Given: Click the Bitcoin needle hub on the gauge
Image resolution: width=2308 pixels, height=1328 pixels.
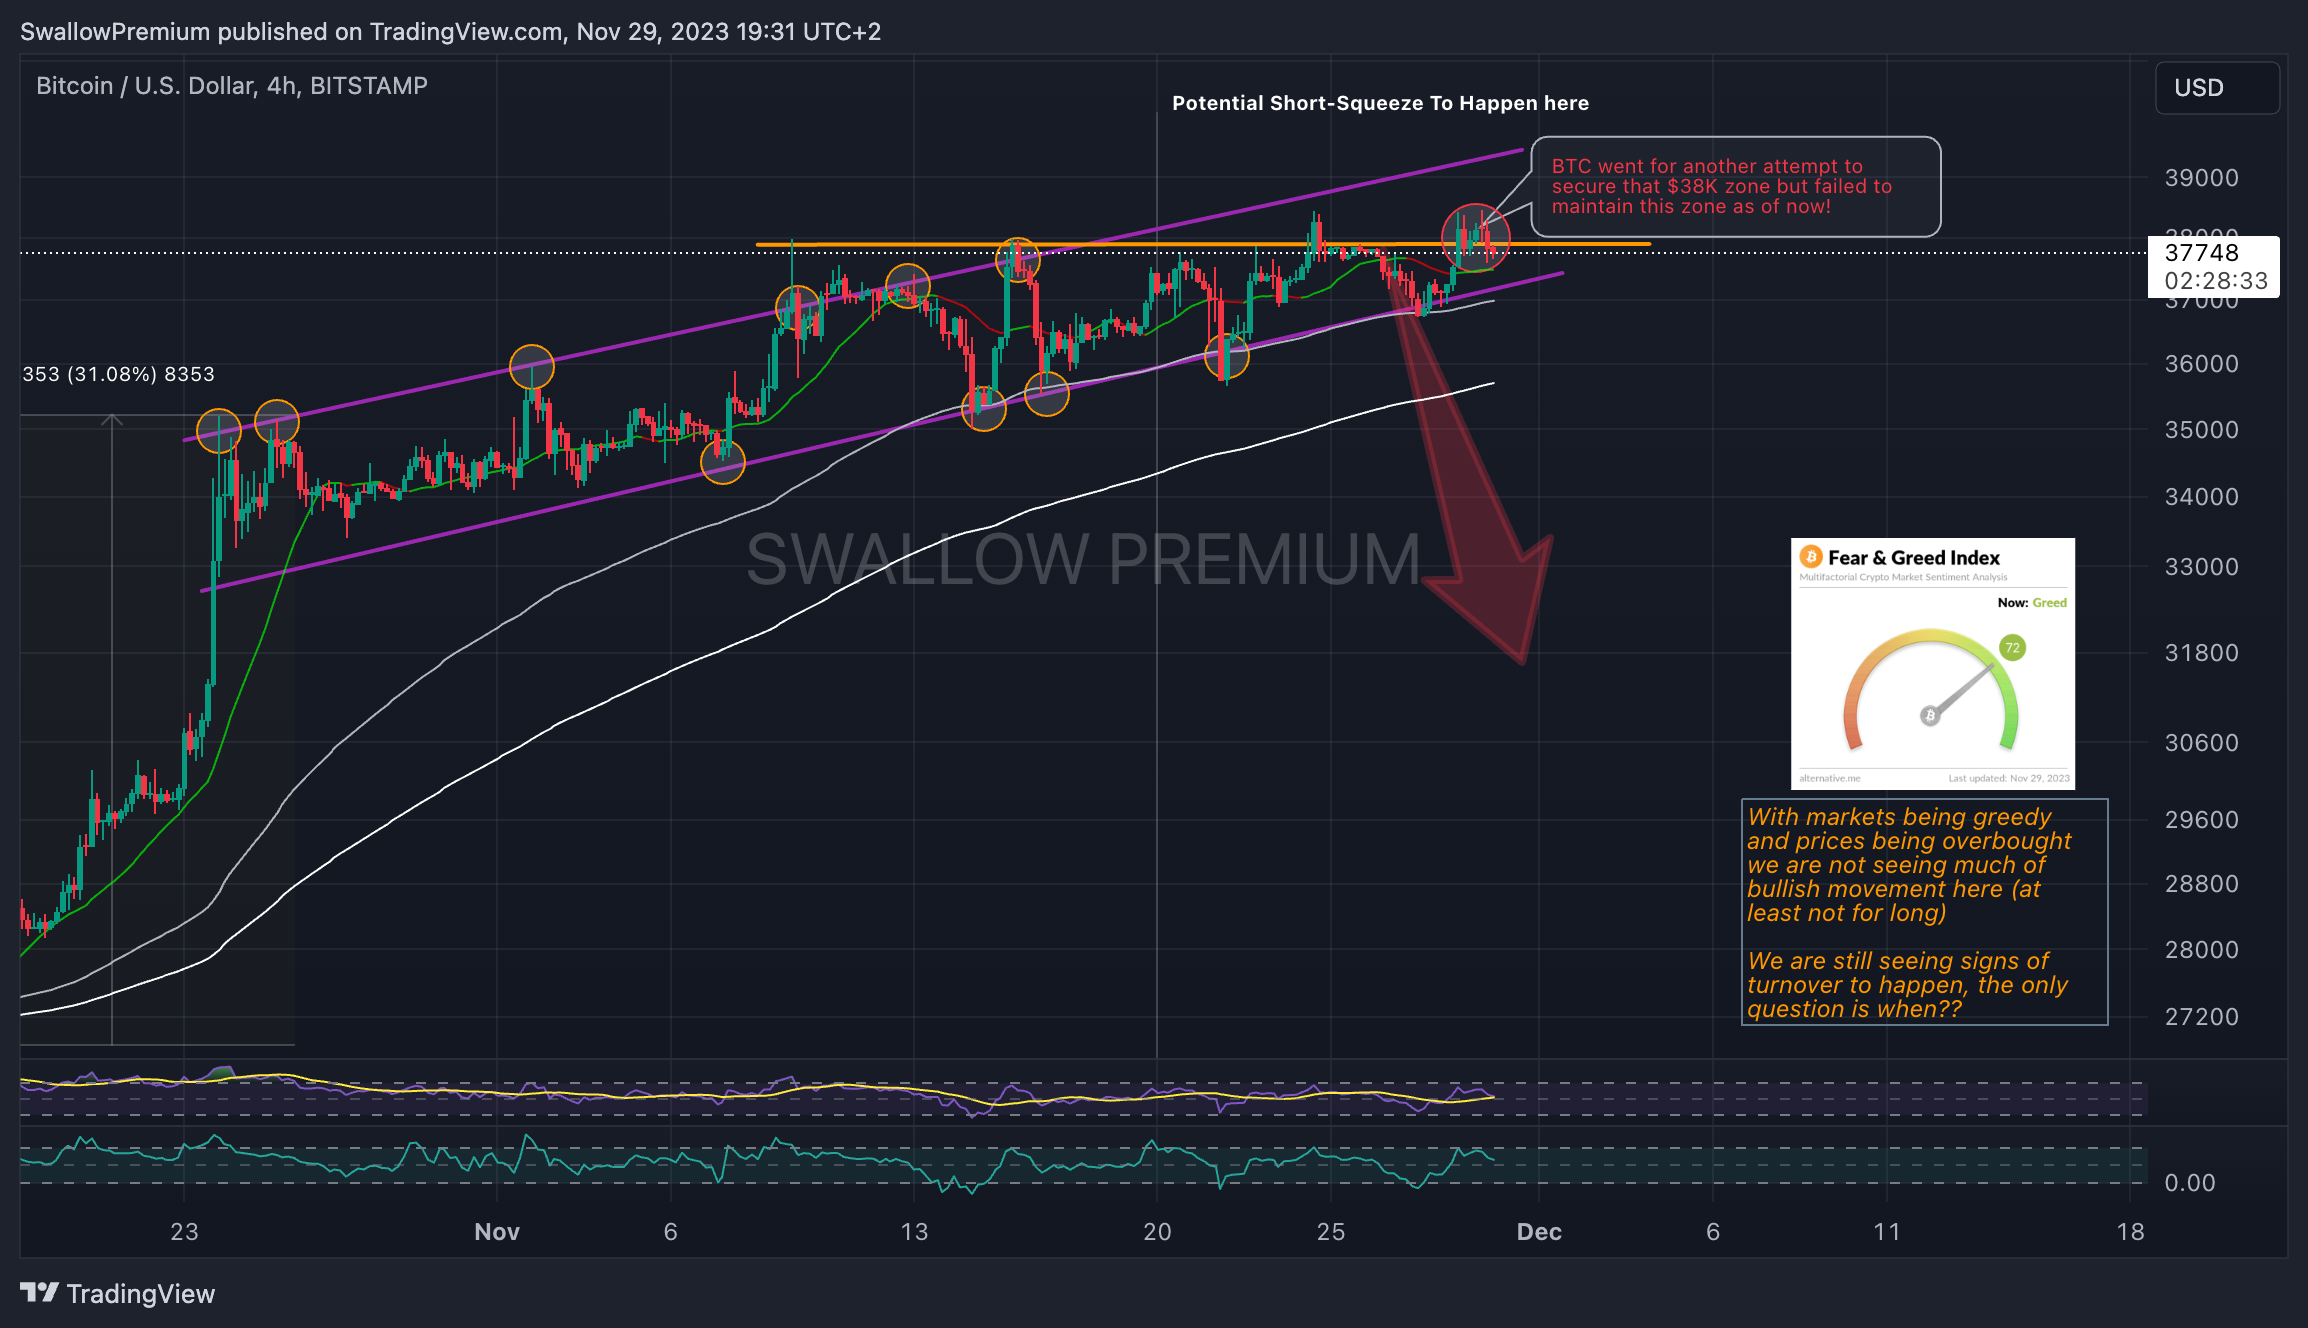Looking at the screenshot, I should point(1930,715).
